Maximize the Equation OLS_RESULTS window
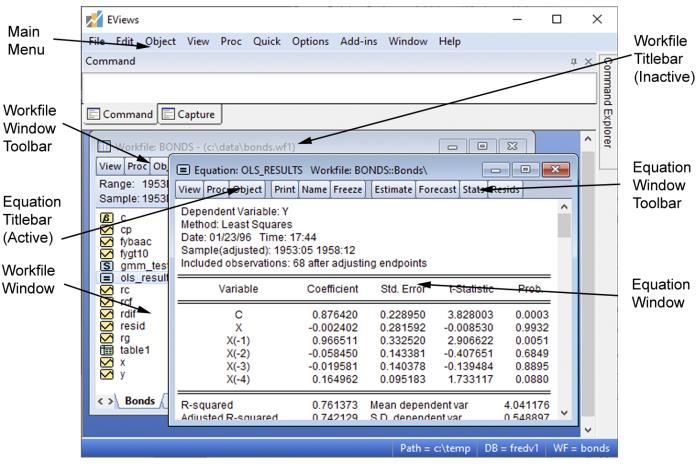696x470 pixels. click(525, 170)
